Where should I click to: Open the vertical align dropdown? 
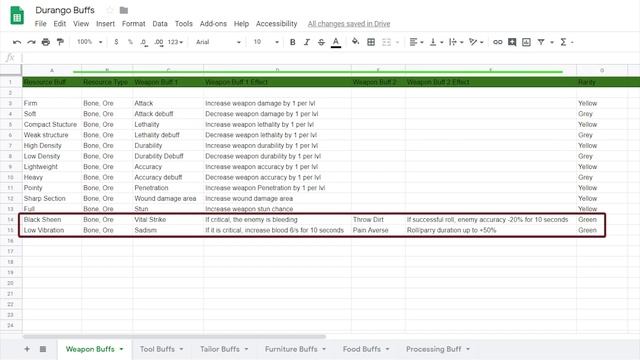tap(436, 42)
